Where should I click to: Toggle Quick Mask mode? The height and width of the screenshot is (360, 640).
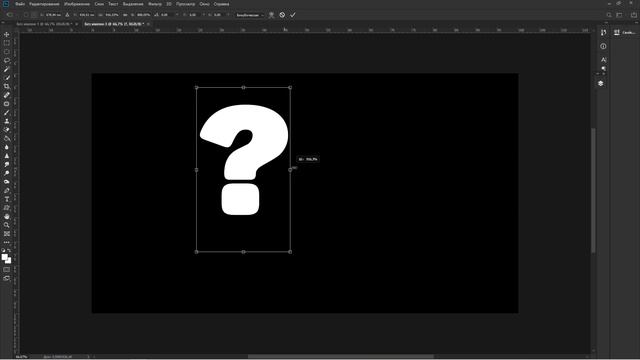7,269
